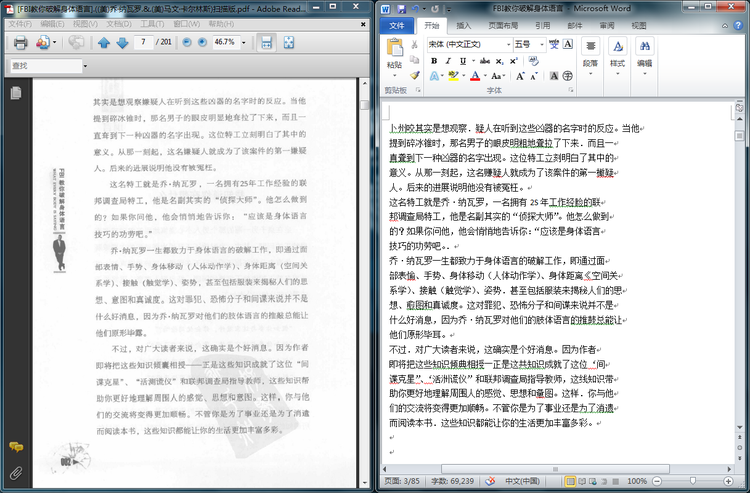
Task: Click the print icon in Adobe Reader
Action: pos(20,43)
